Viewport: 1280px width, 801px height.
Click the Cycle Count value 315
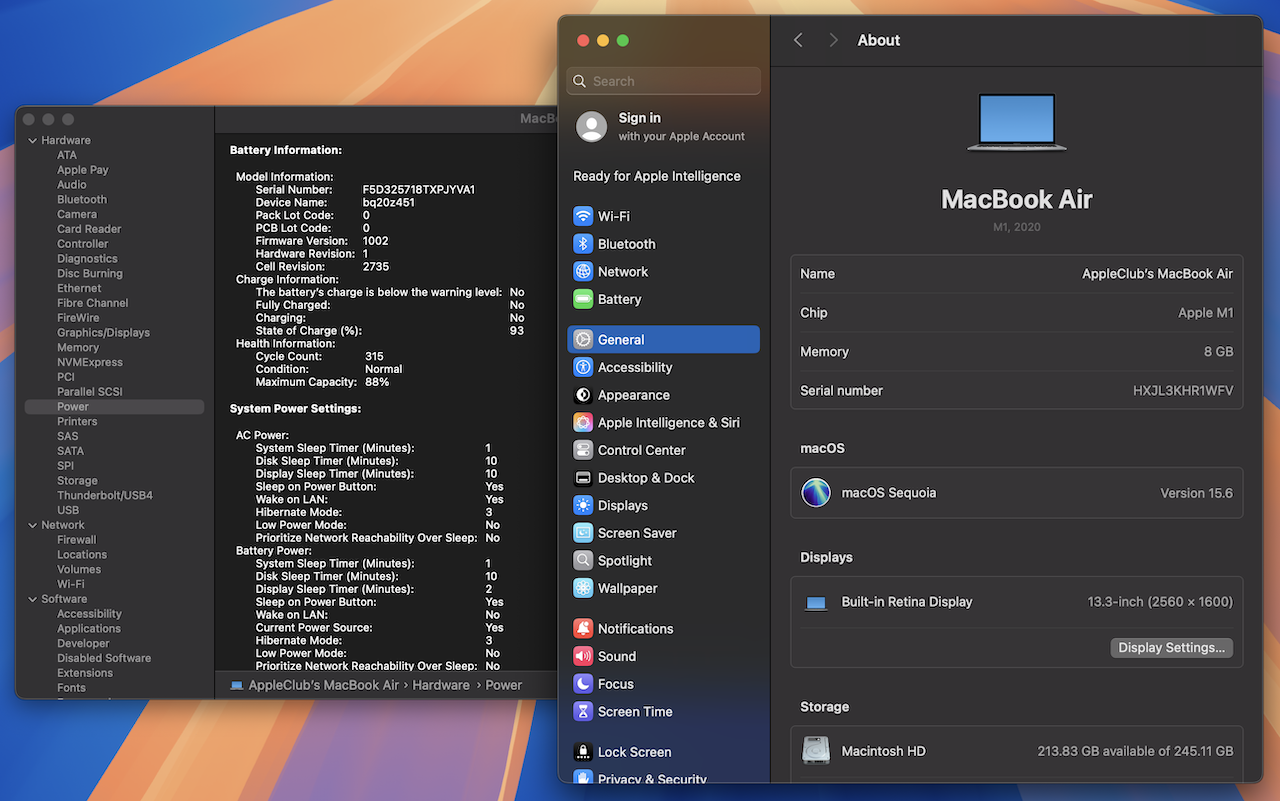375,357
